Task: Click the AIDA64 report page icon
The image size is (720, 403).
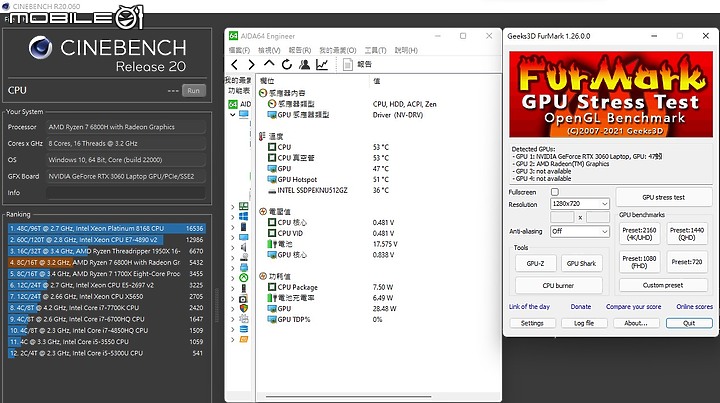Action: click(348, 65)
